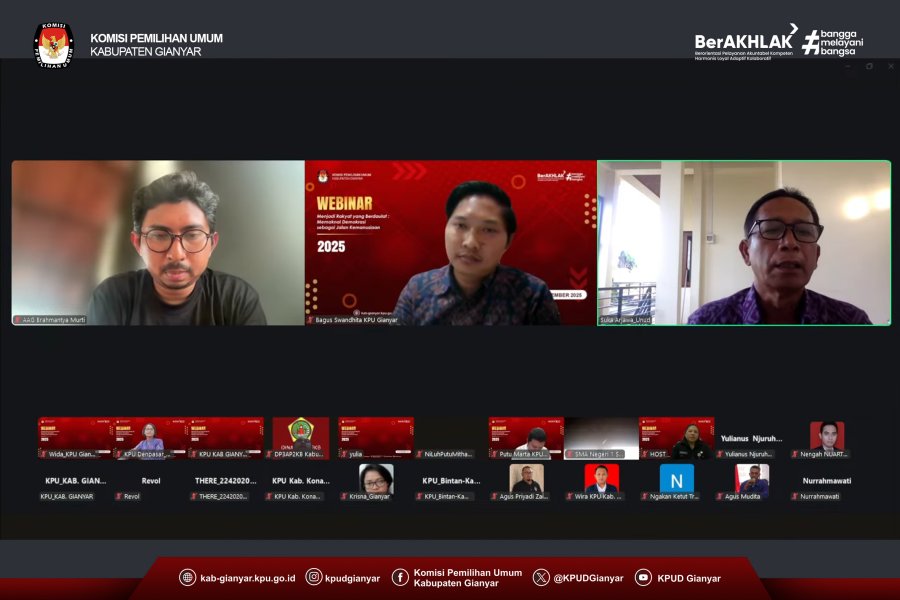
Task: Open the YouTube icon beside KPUD Gianyar
Action: coord(643,577)
